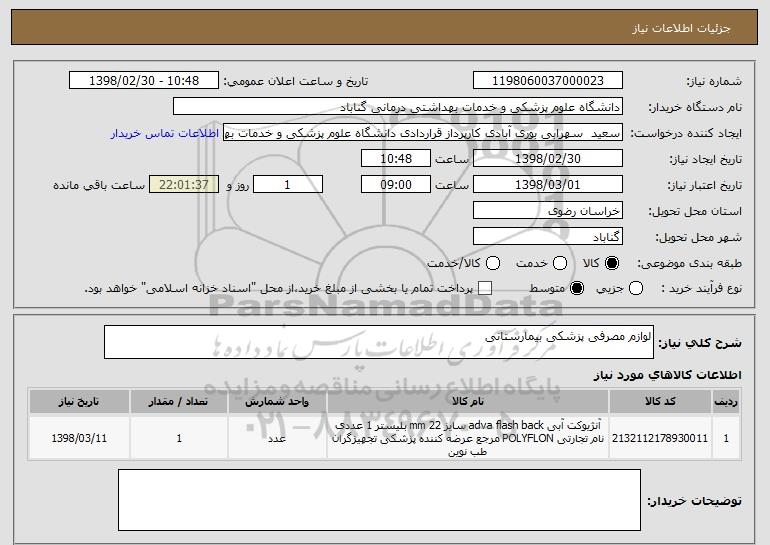Click the product code 2132112178930011 cell
The height and width of the screenshot is (545, 770).
(x=660, y=438)
